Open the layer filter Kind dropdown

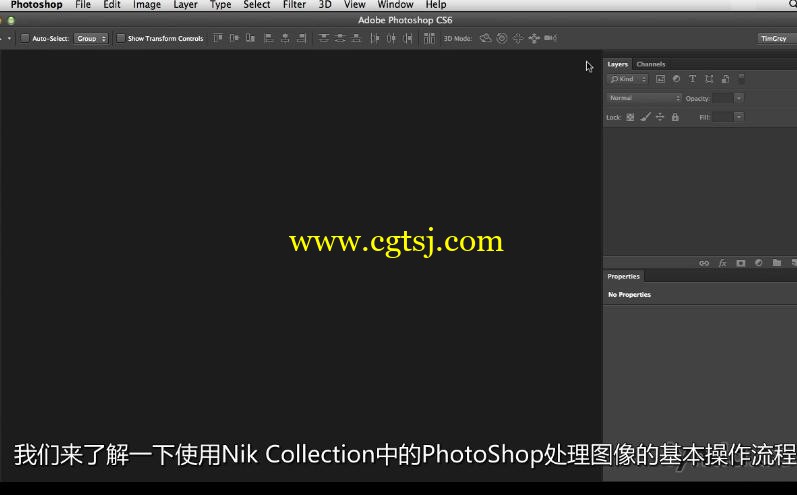628,79
